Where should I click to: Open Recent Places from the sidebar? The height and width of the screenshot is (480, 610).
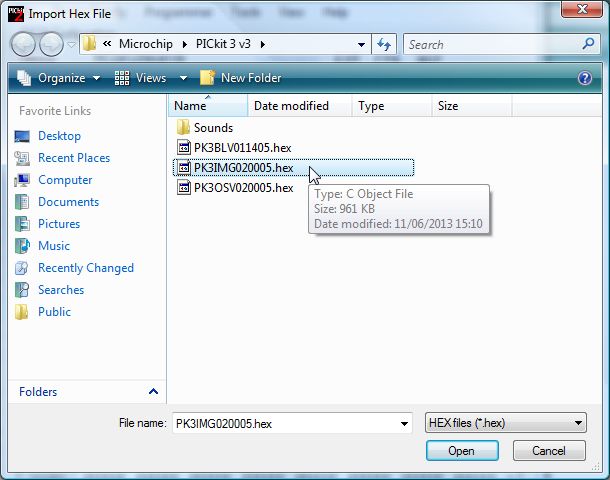pyautogui.click(x=23, y=158)
